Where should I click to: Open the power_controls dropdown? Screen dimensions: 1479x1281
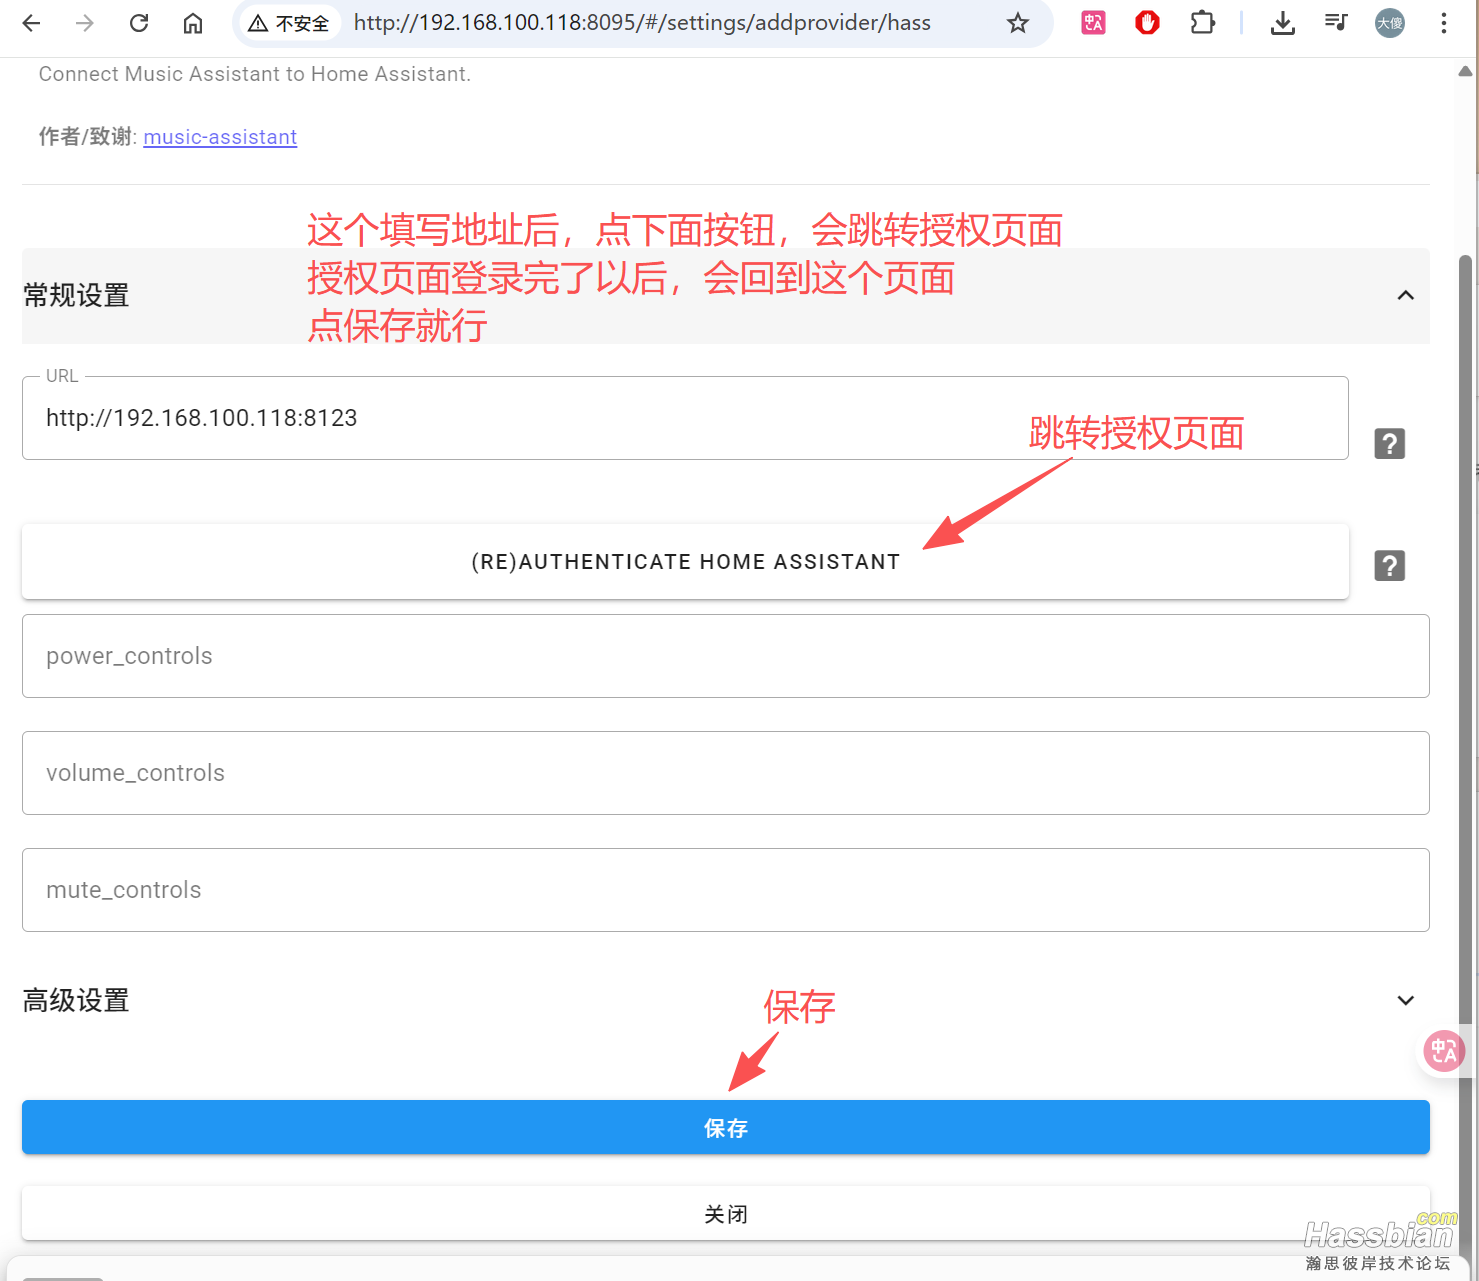[x=726, y=656]
